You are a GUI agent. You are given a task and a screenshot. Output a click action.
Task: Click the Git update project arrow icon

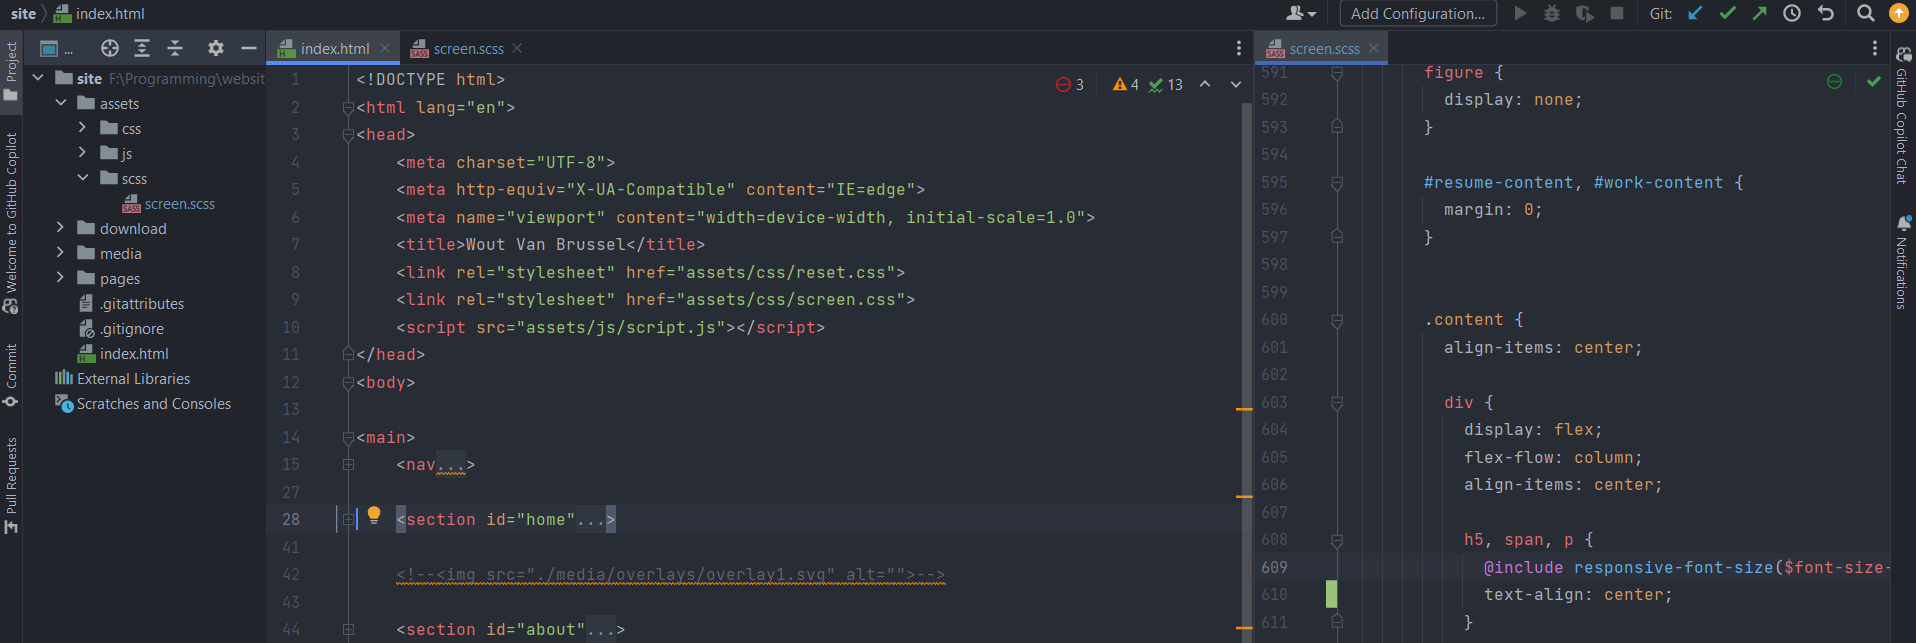(x=1695, y=13)
